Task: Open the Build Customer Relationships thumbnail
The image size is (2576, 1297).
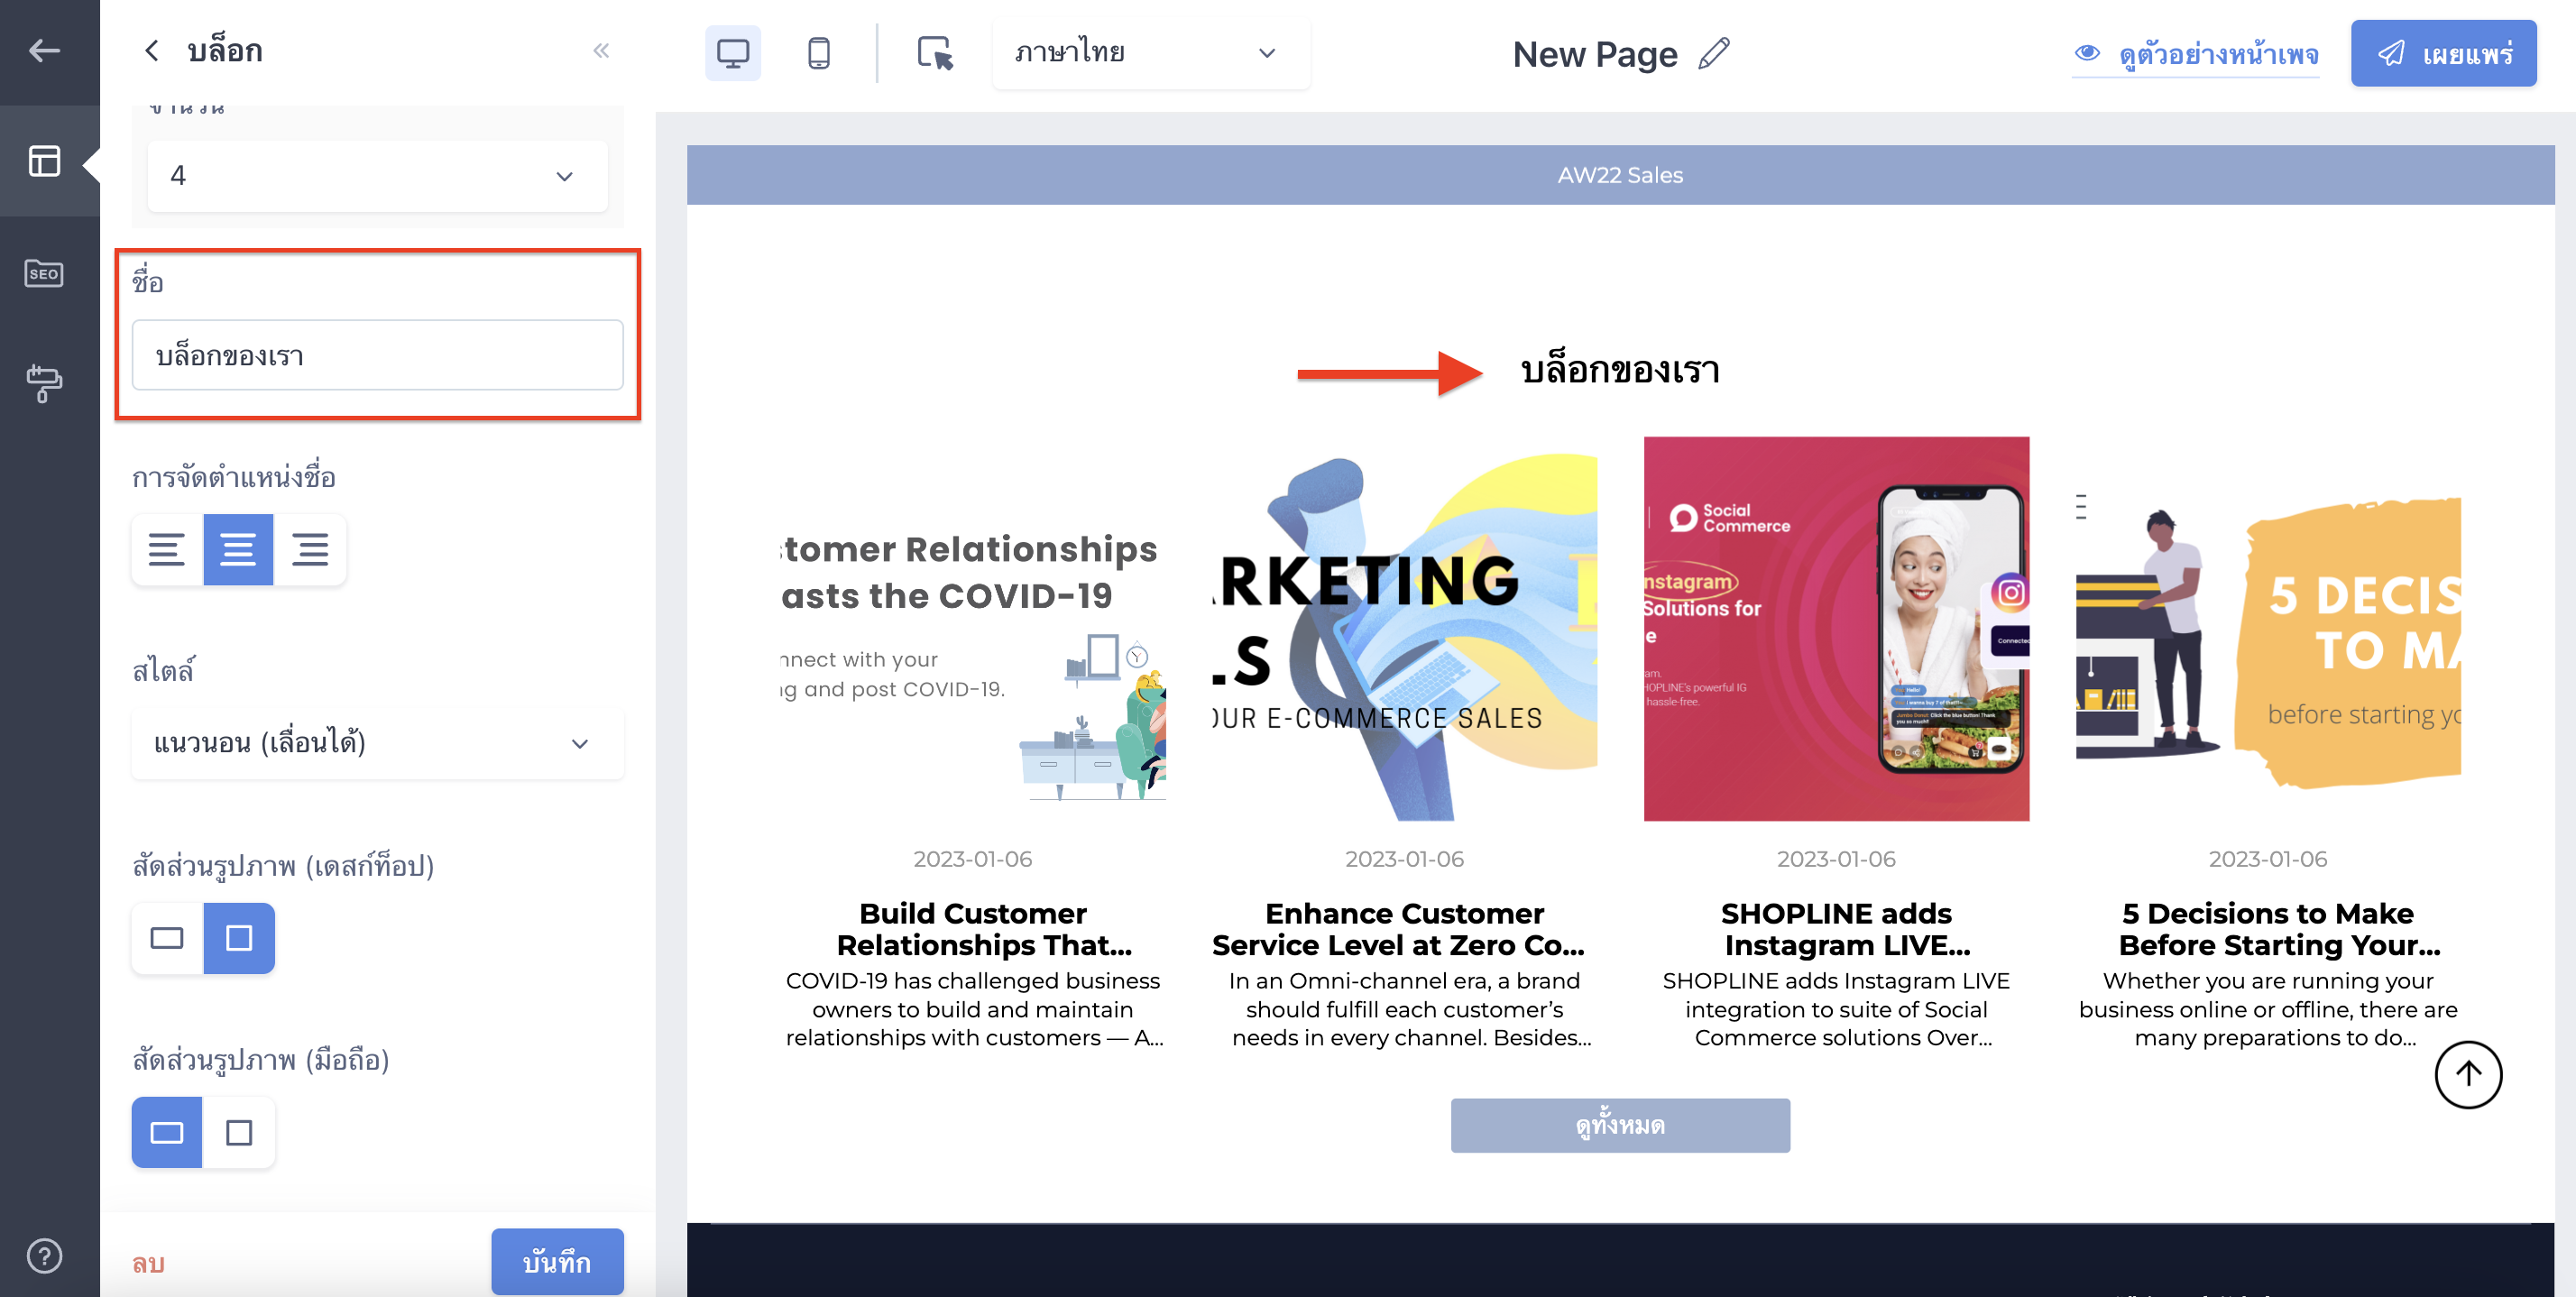Action: pyautogui.click(x=973, y=629)
